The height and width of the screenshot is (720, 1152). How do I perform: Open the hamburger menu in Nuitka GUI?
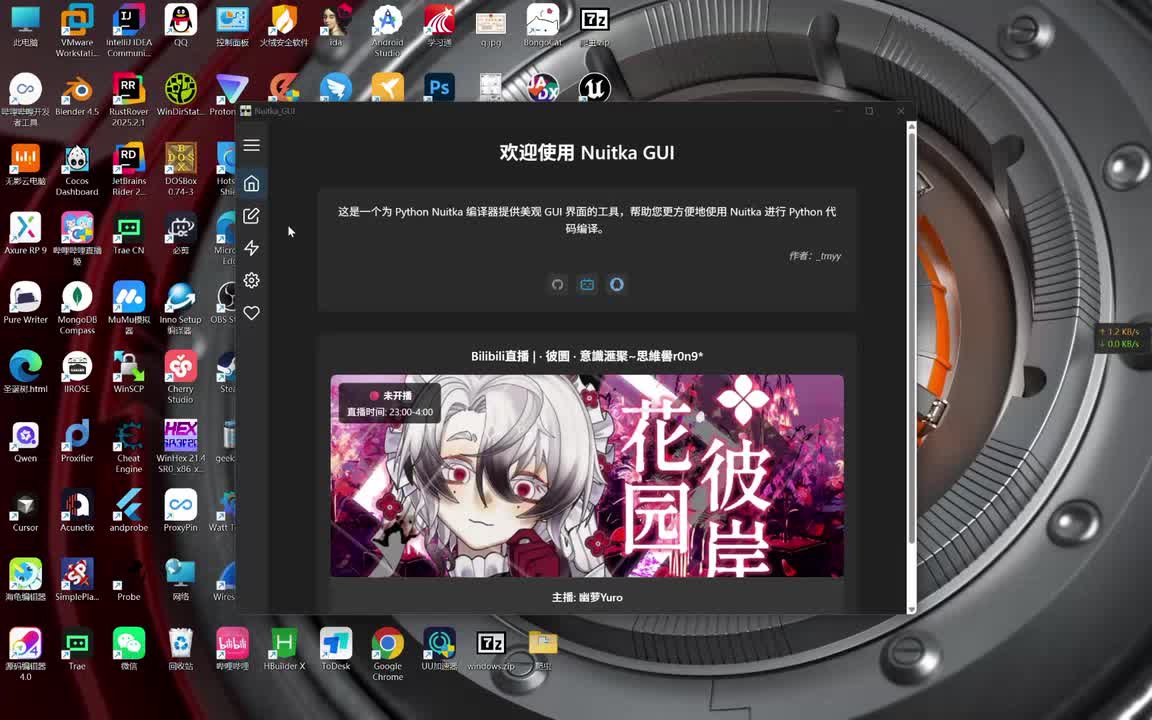pyautogui.click(x=251, y=145)
